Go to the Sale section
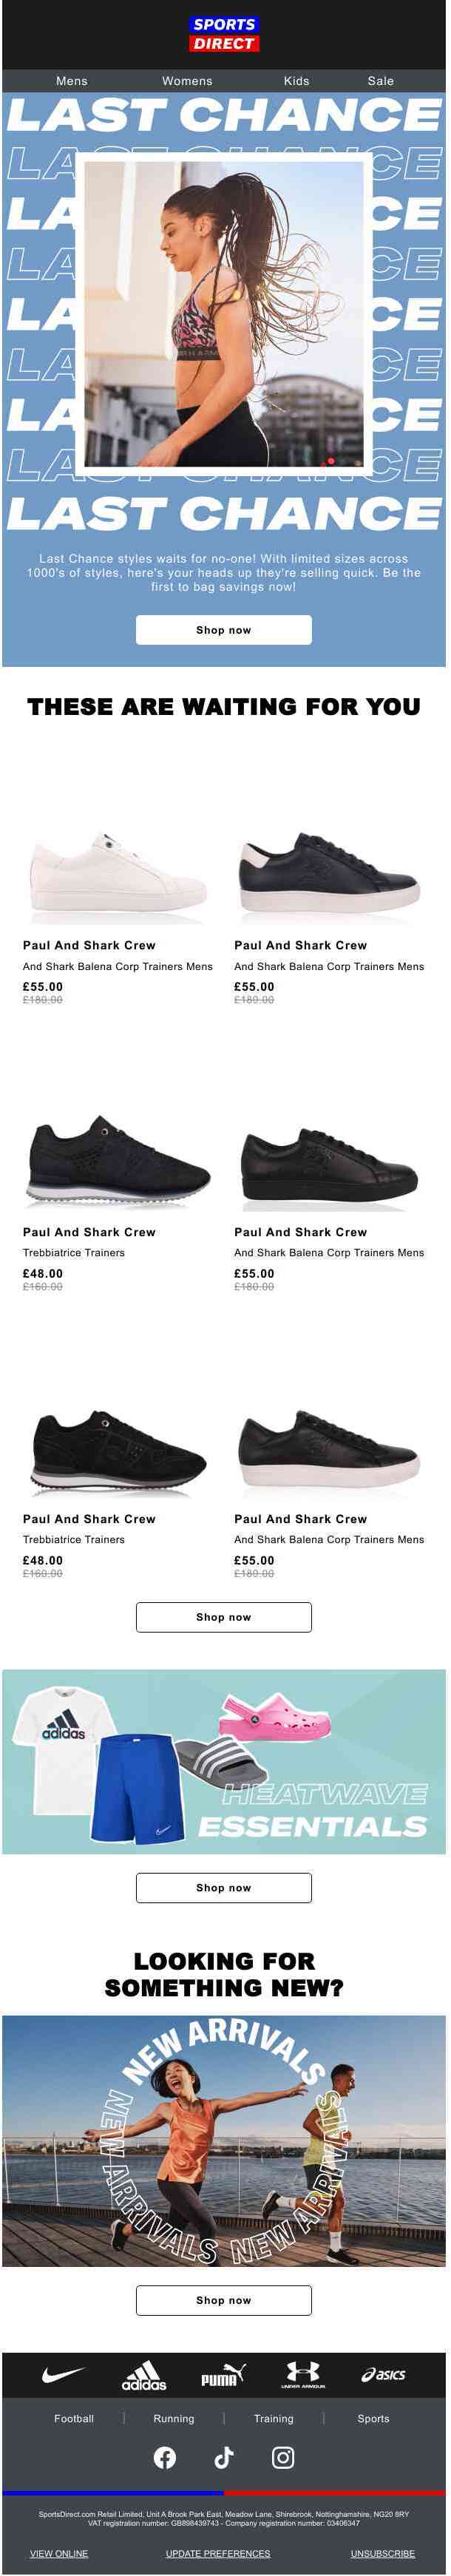Image resolution: width=451 pixels, height=2576 pixels. coord(381,81)
